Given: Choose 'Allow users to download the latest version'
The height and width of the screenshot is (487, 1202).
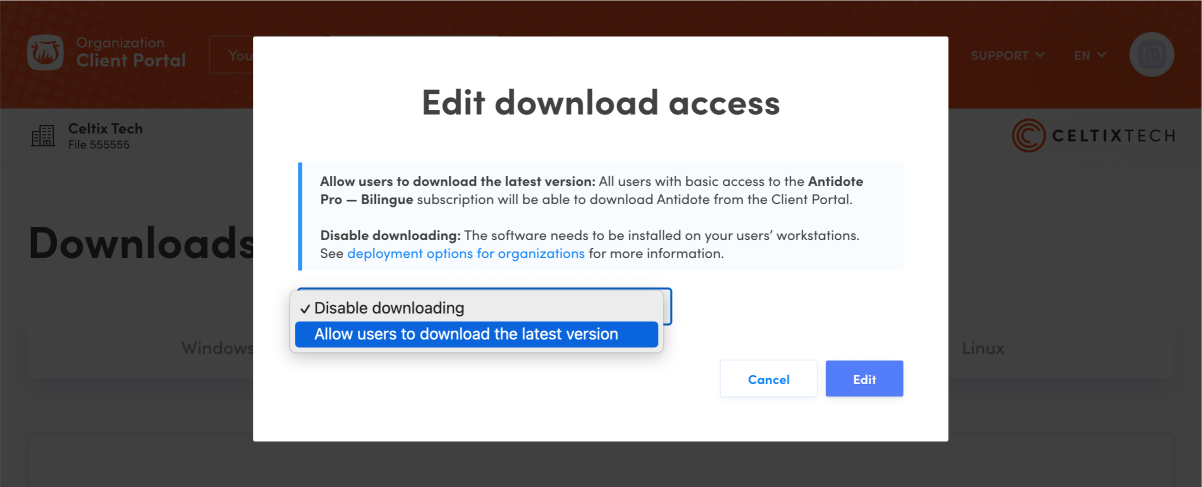Looking at the screenshot, I should coord(466,334).
